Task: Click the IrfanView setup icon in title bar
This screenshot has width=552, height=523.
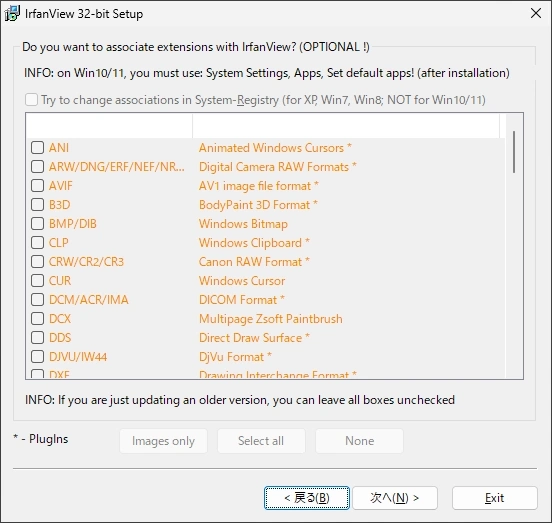Action: click(x=12, y=14)
